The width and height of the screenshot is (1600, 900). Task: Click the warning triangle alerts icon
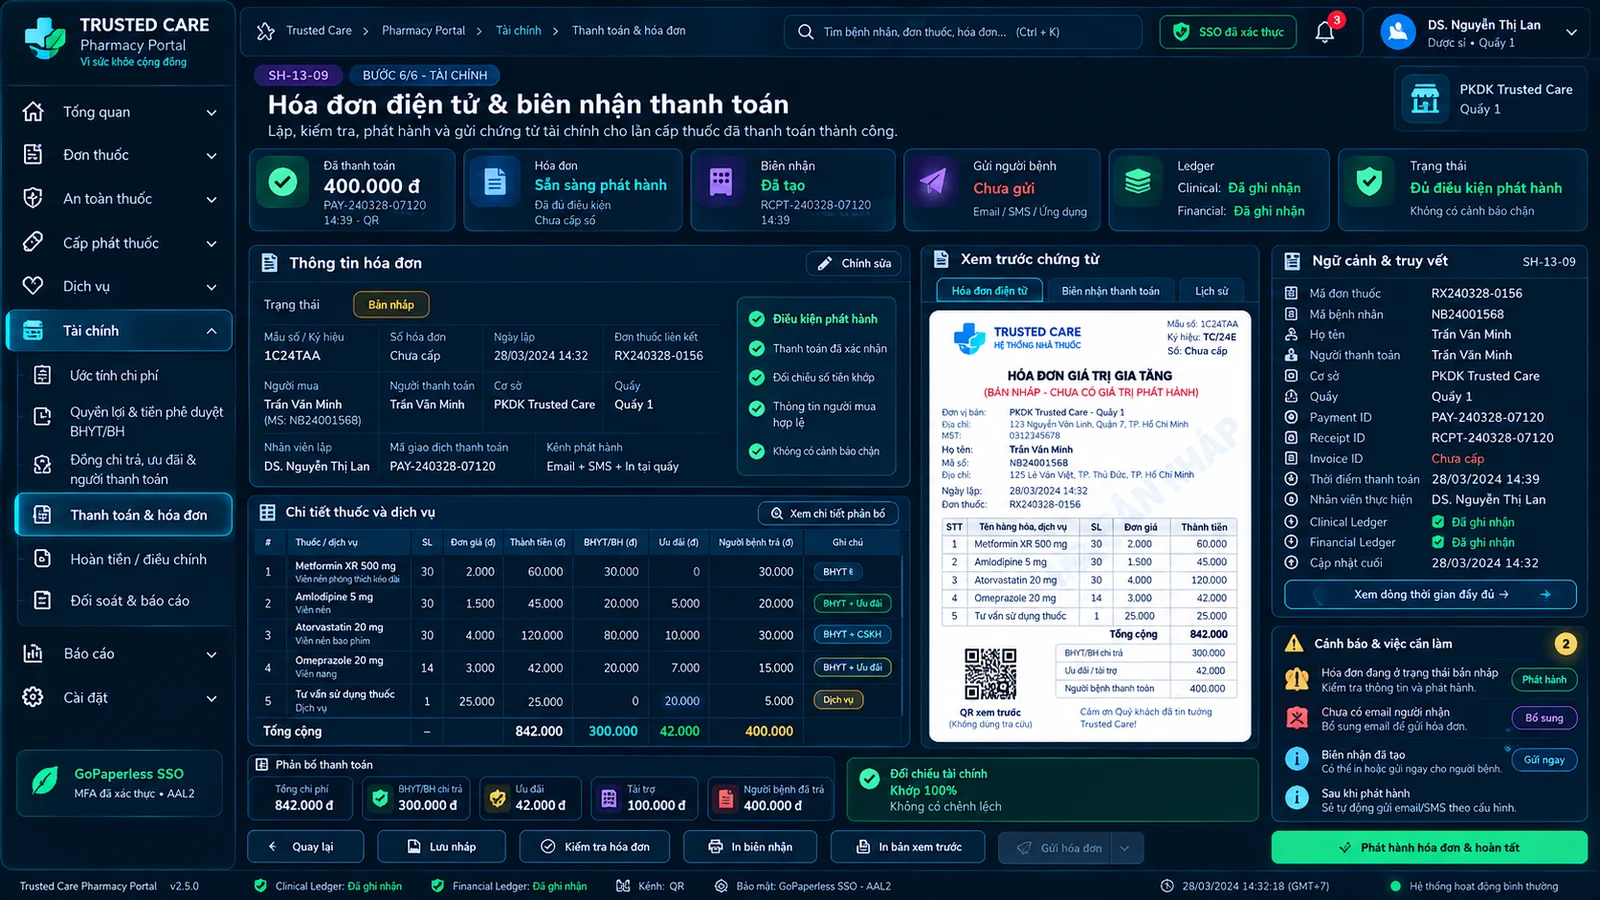[1294, 643]
